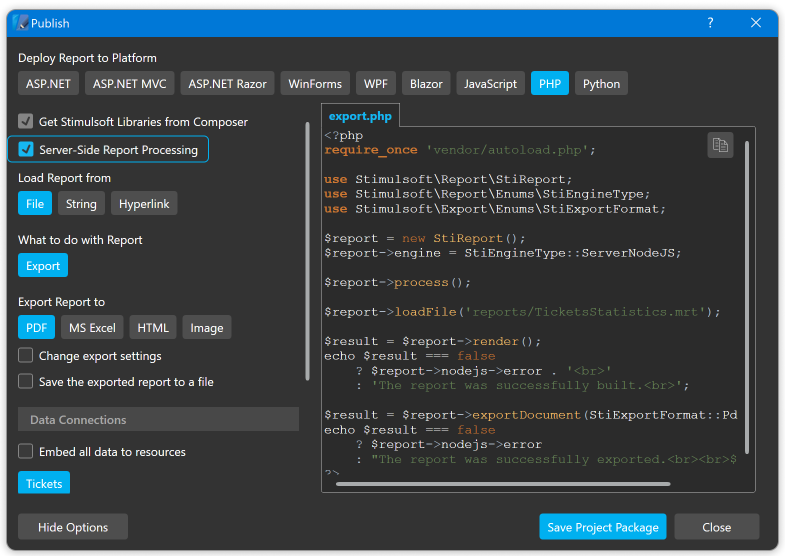
Task: Open the export.php code tab
Action: [360, 116]
